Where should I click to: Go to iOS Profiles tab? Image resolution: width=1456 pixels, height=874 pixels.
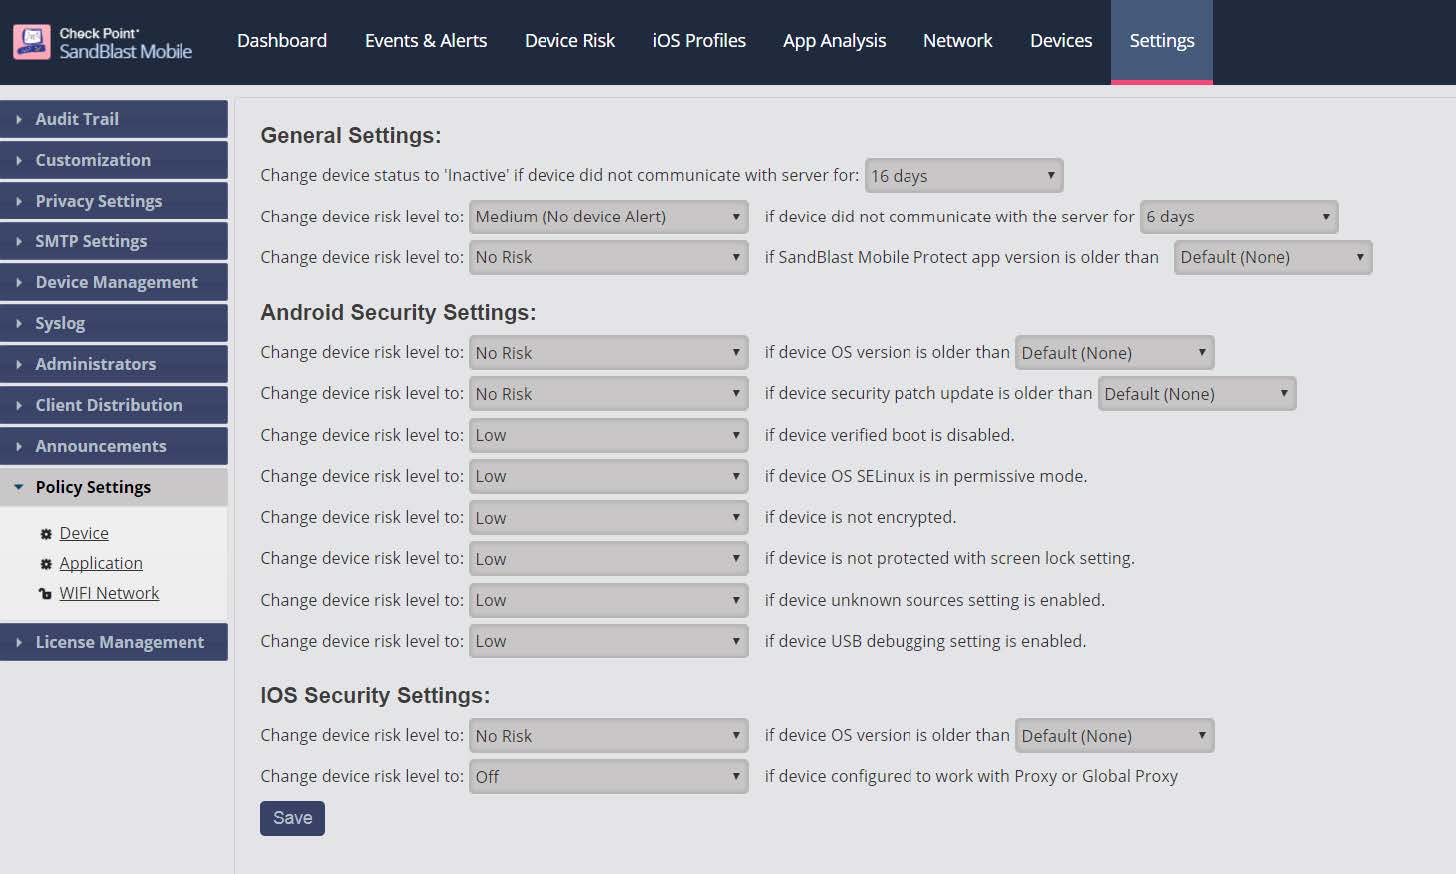[x=699, y=41]
